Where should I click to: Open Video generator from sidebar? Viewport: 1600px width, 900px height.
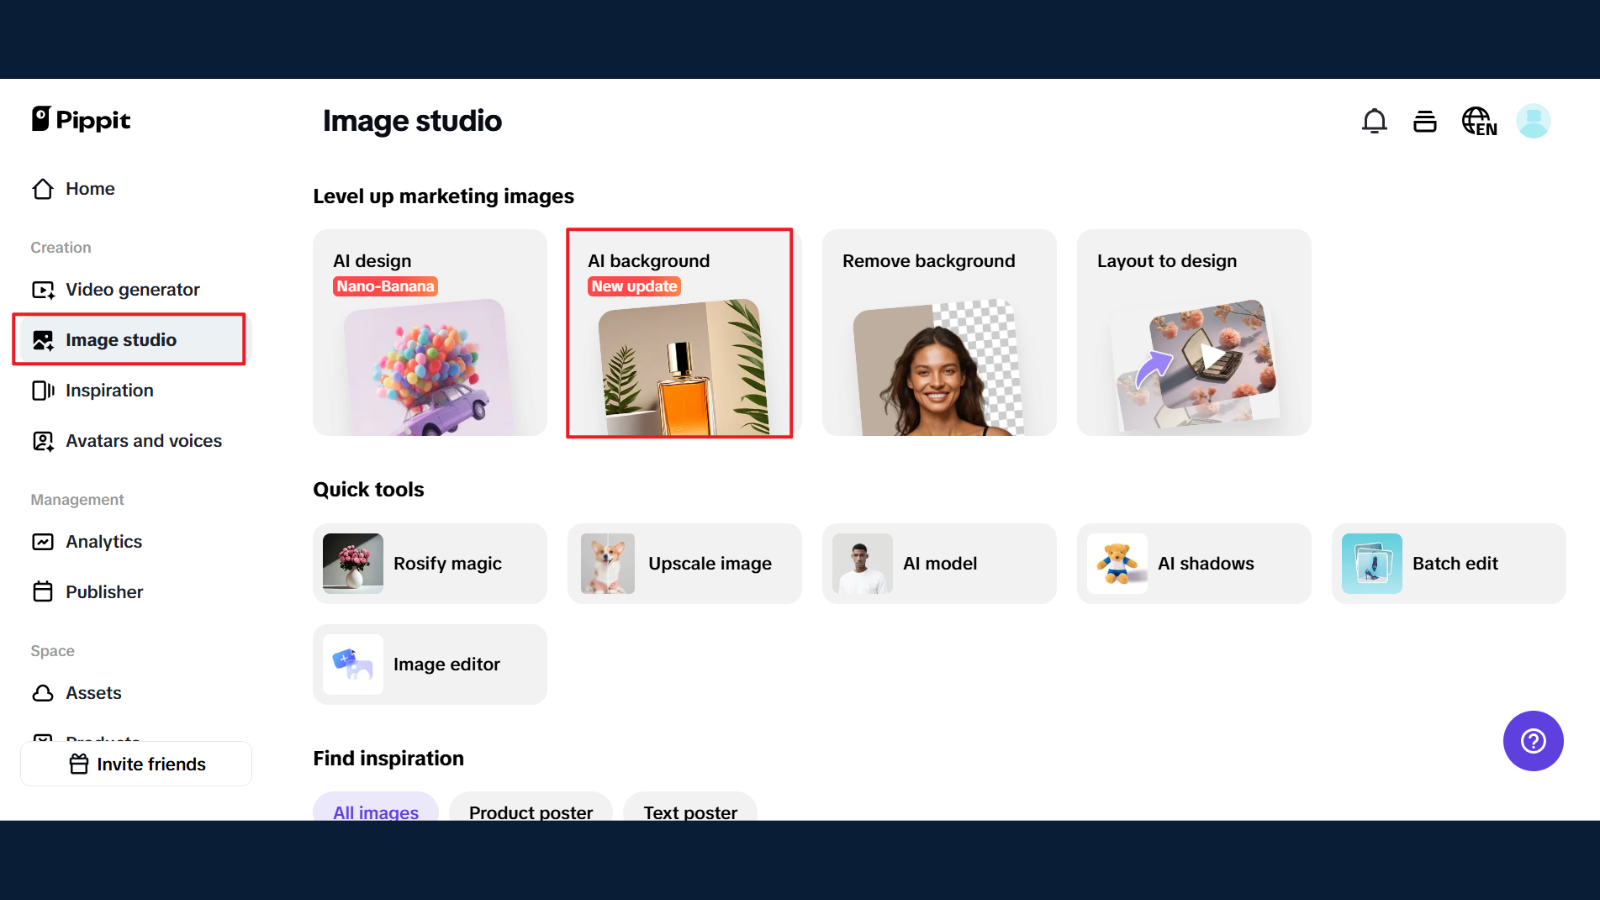[x=132, y=290]
